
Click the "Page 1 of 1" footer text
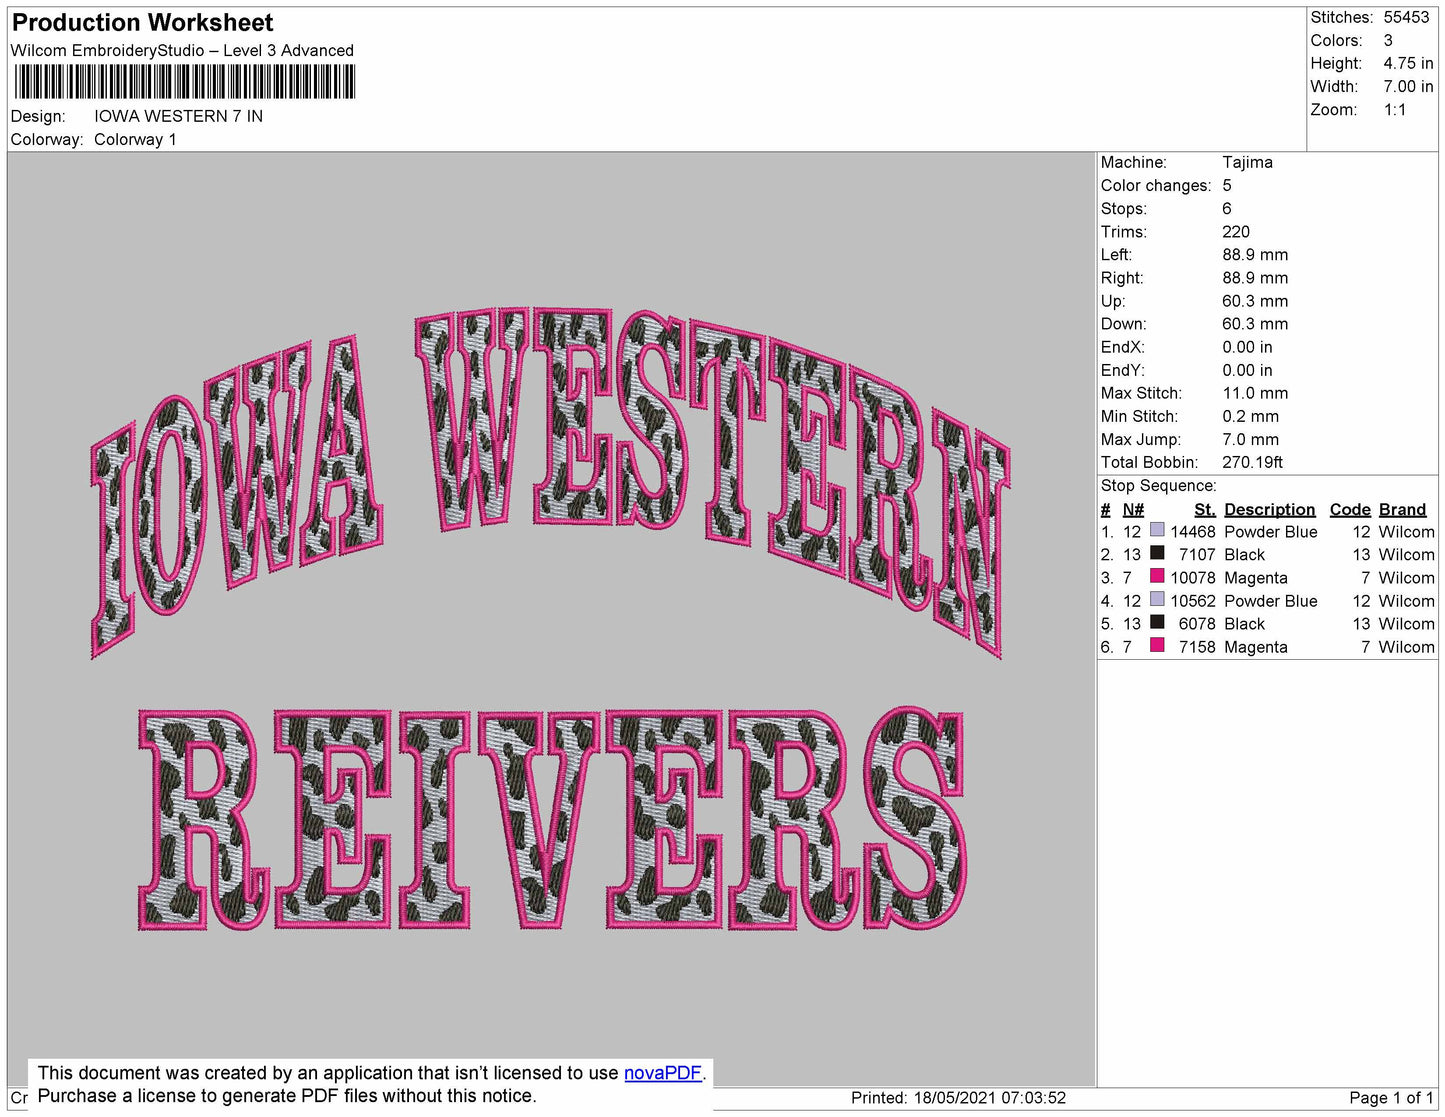(1392, 1098)
